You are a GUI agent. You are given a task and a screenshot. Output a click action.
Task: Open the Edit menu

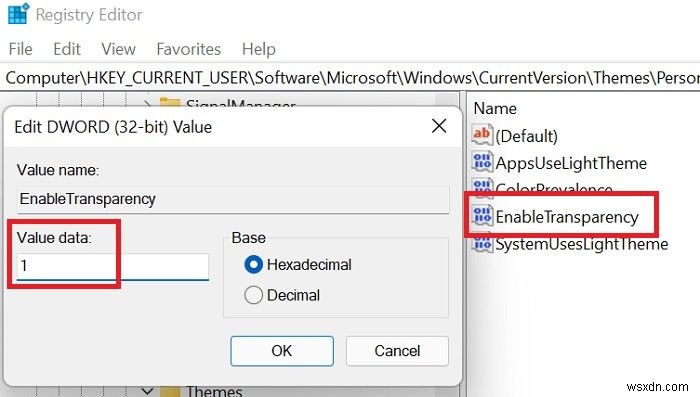(67, 49)
